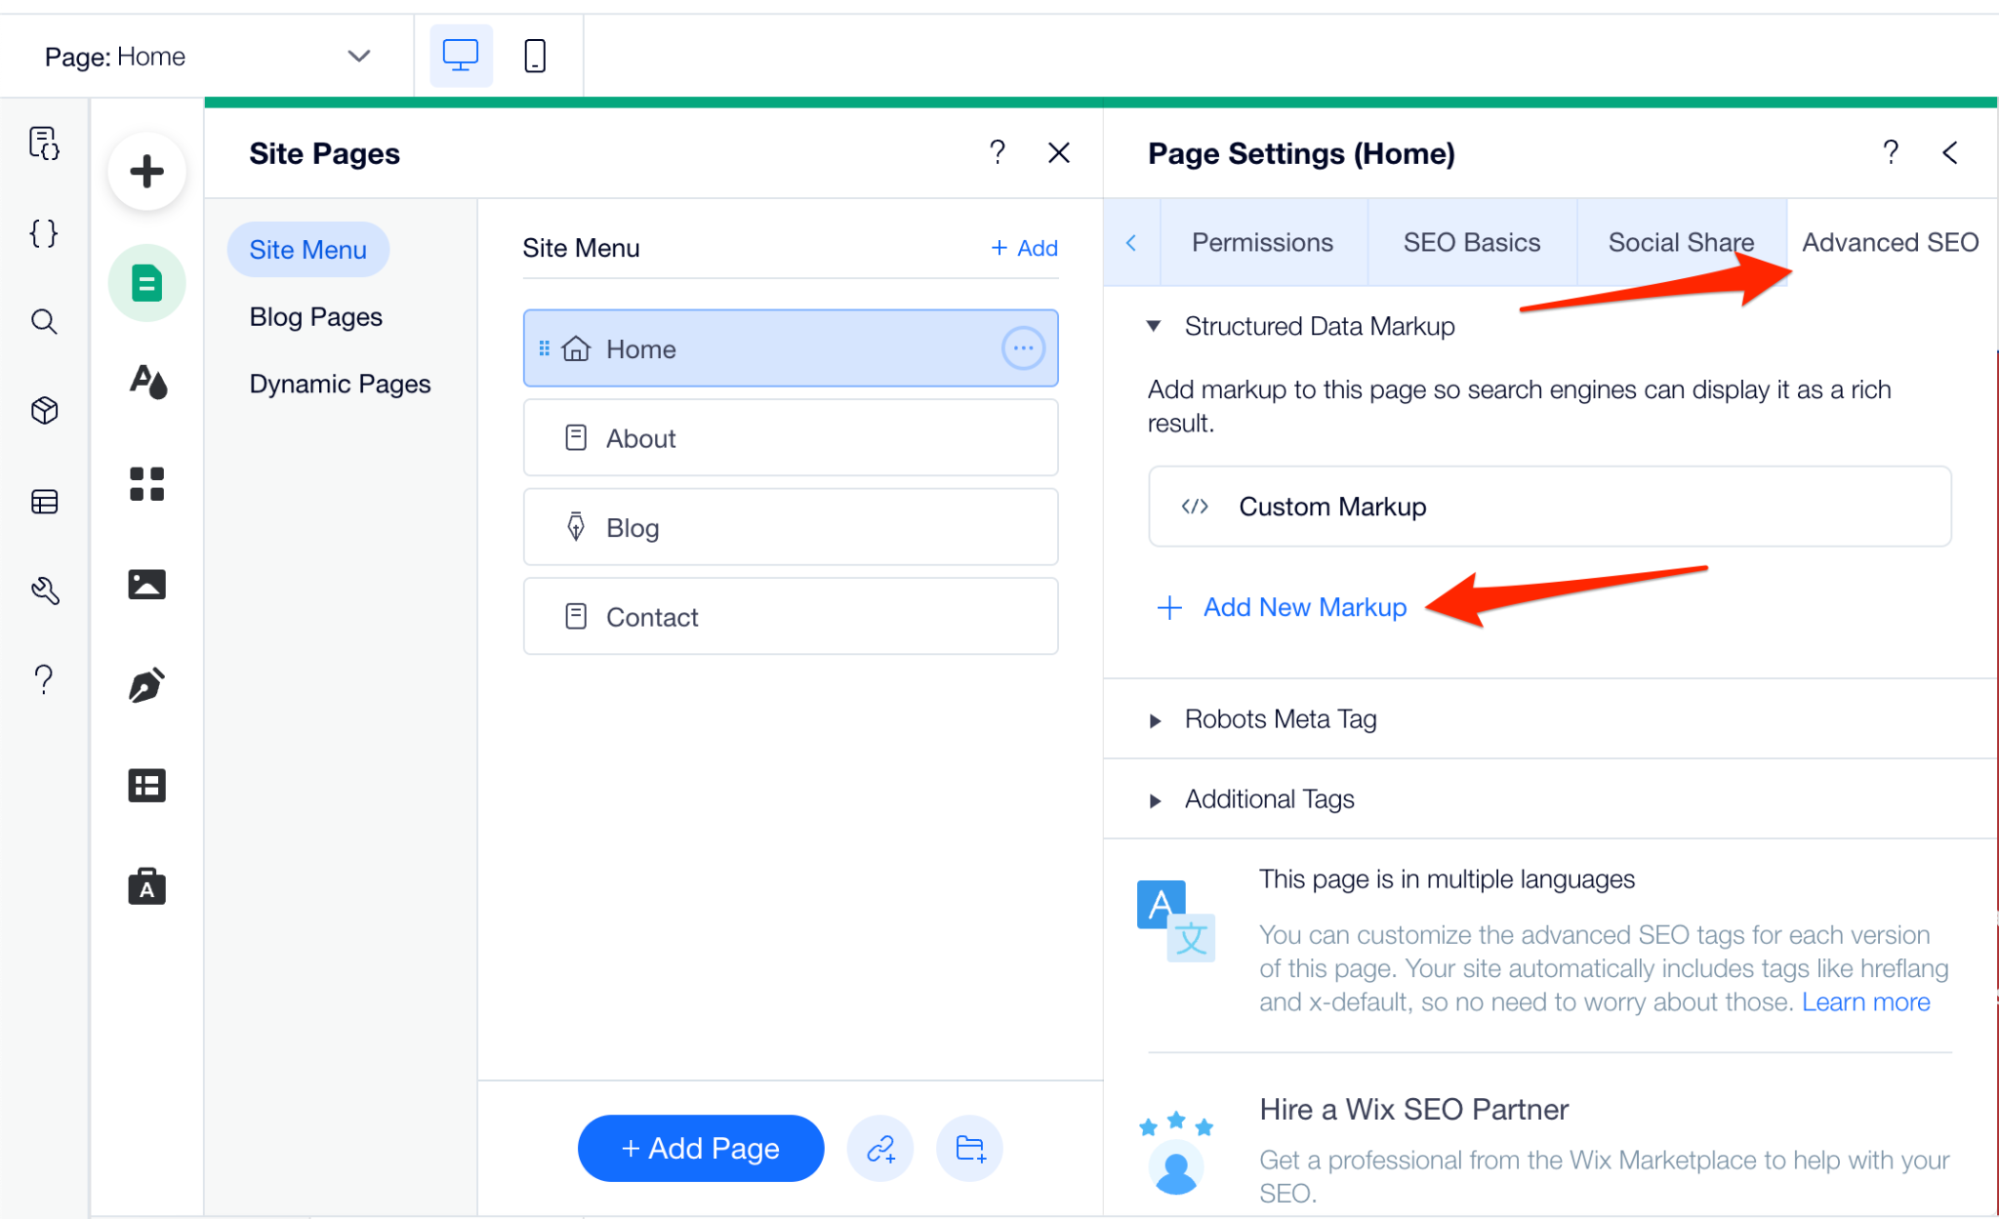Click the Add New Markup link
Image resolution: width=1999 pixels, height=1220 pixels.
1304,607
